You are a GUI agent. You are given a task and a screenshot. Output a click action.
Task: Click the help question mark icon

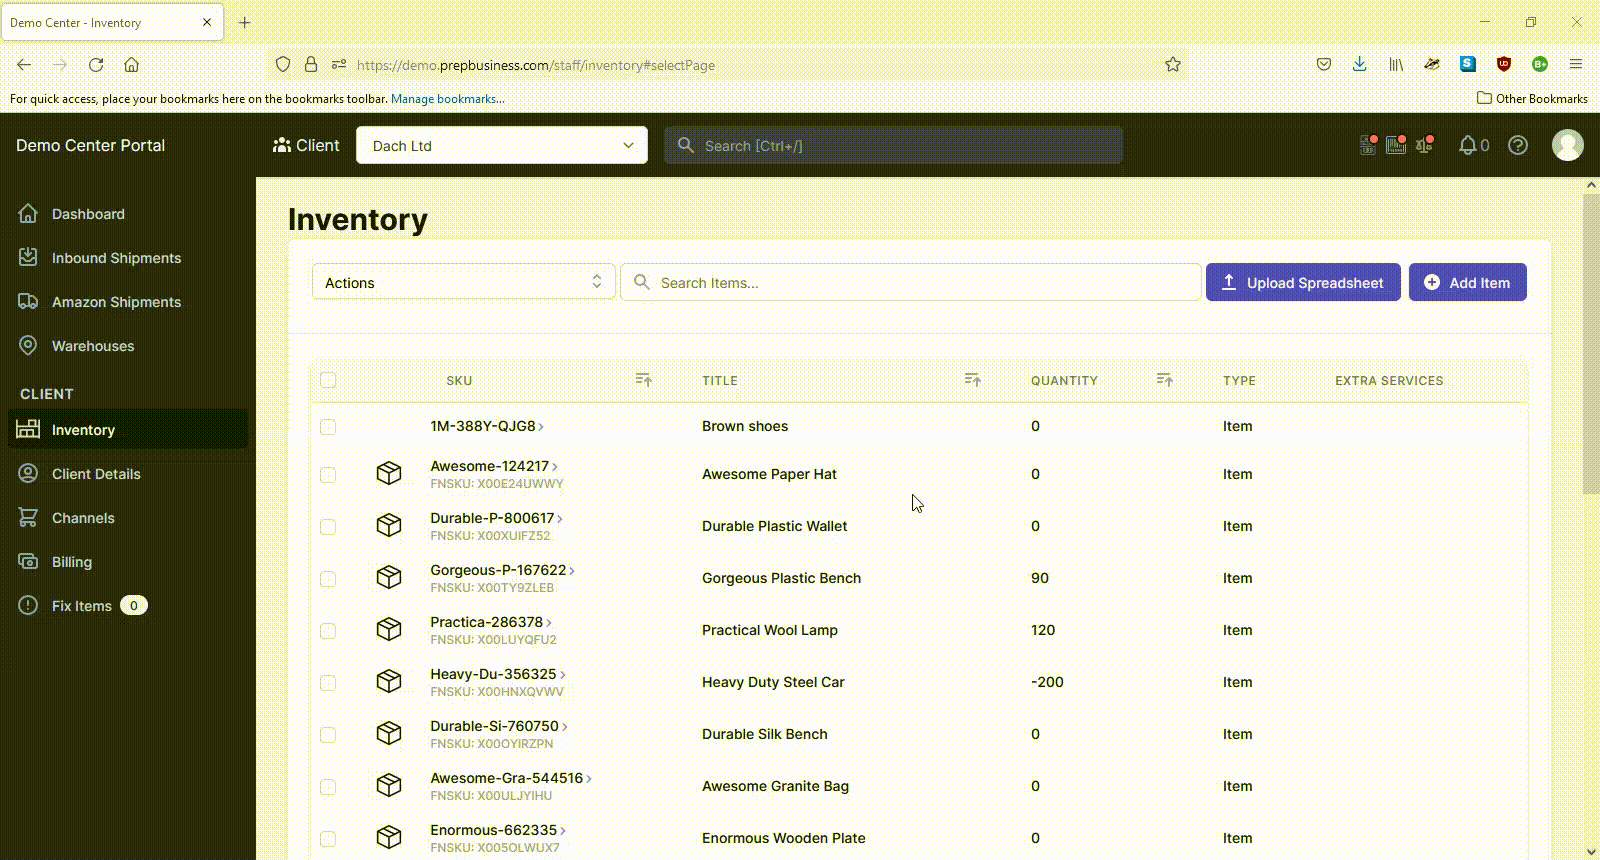(1518, 145)
